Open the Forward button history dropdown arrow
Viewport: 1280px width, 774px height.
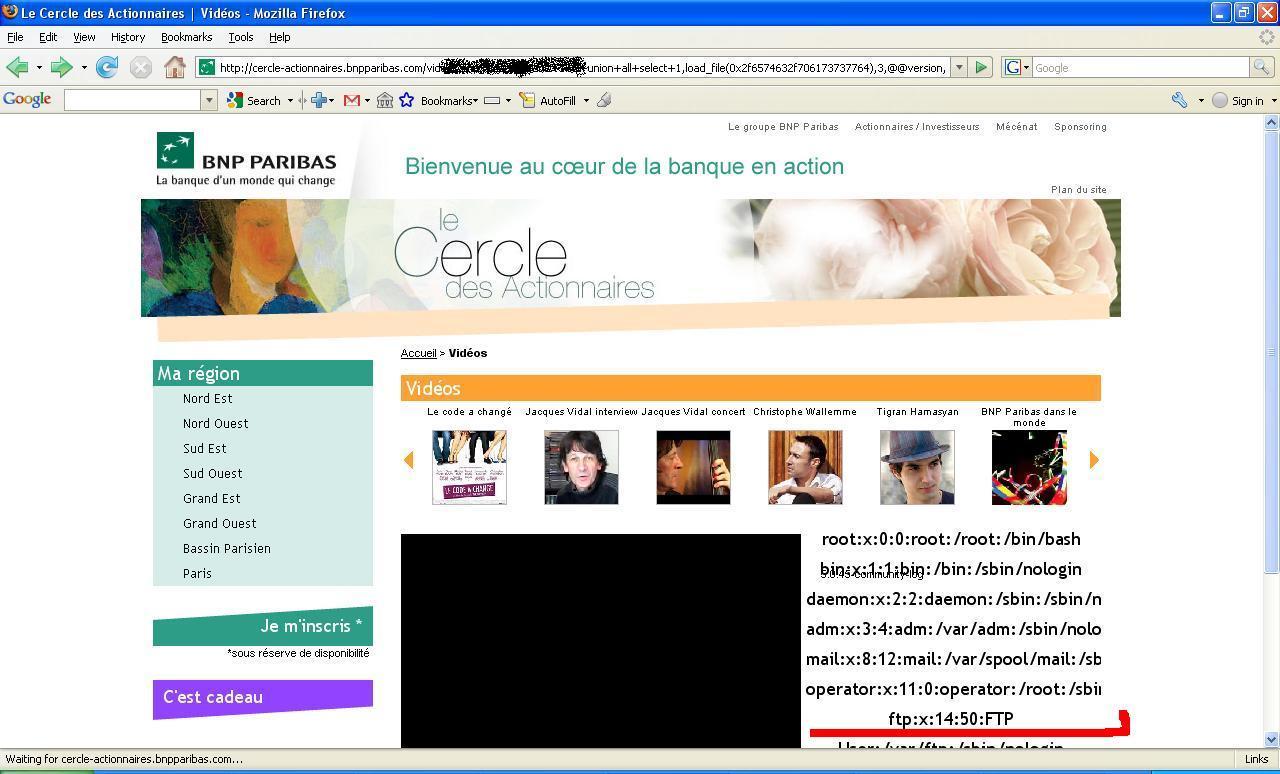click(84, 68)
